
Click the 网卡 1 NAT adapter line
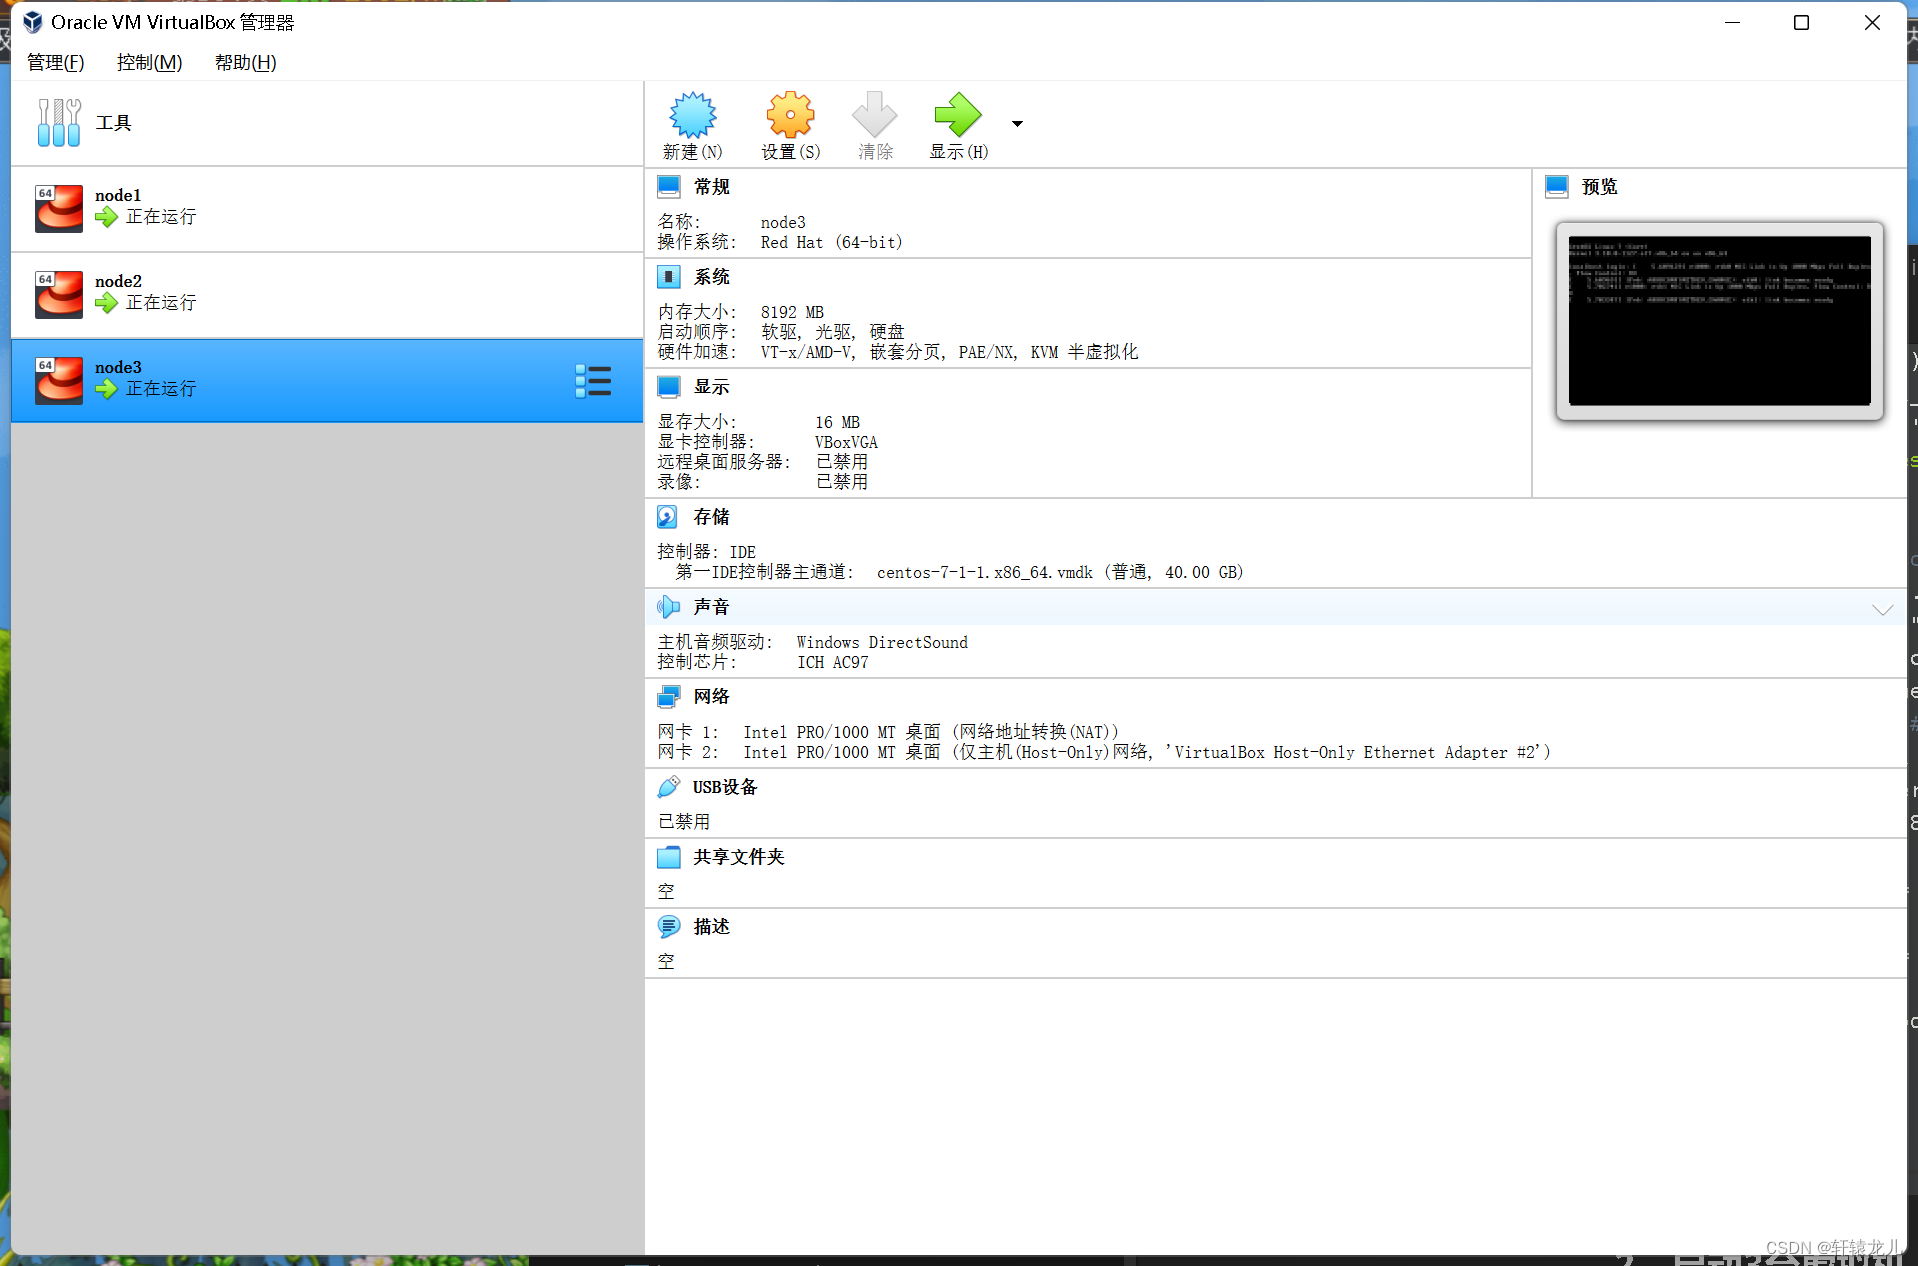click(x=888, y=733)
